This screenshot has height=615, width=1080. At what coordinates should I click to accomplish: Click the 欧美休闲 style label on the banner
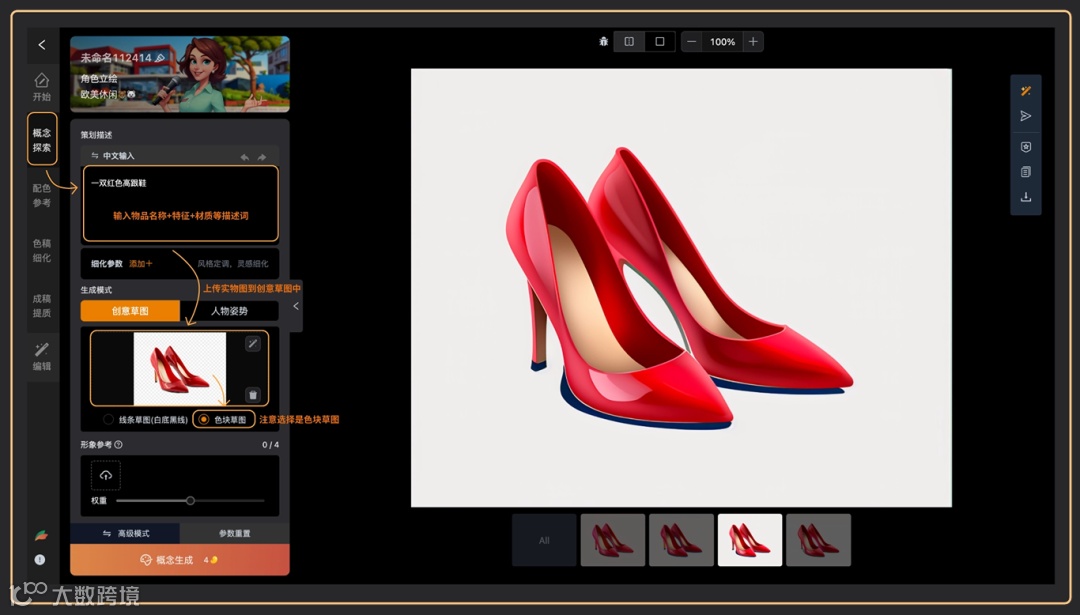coord(98,94)
